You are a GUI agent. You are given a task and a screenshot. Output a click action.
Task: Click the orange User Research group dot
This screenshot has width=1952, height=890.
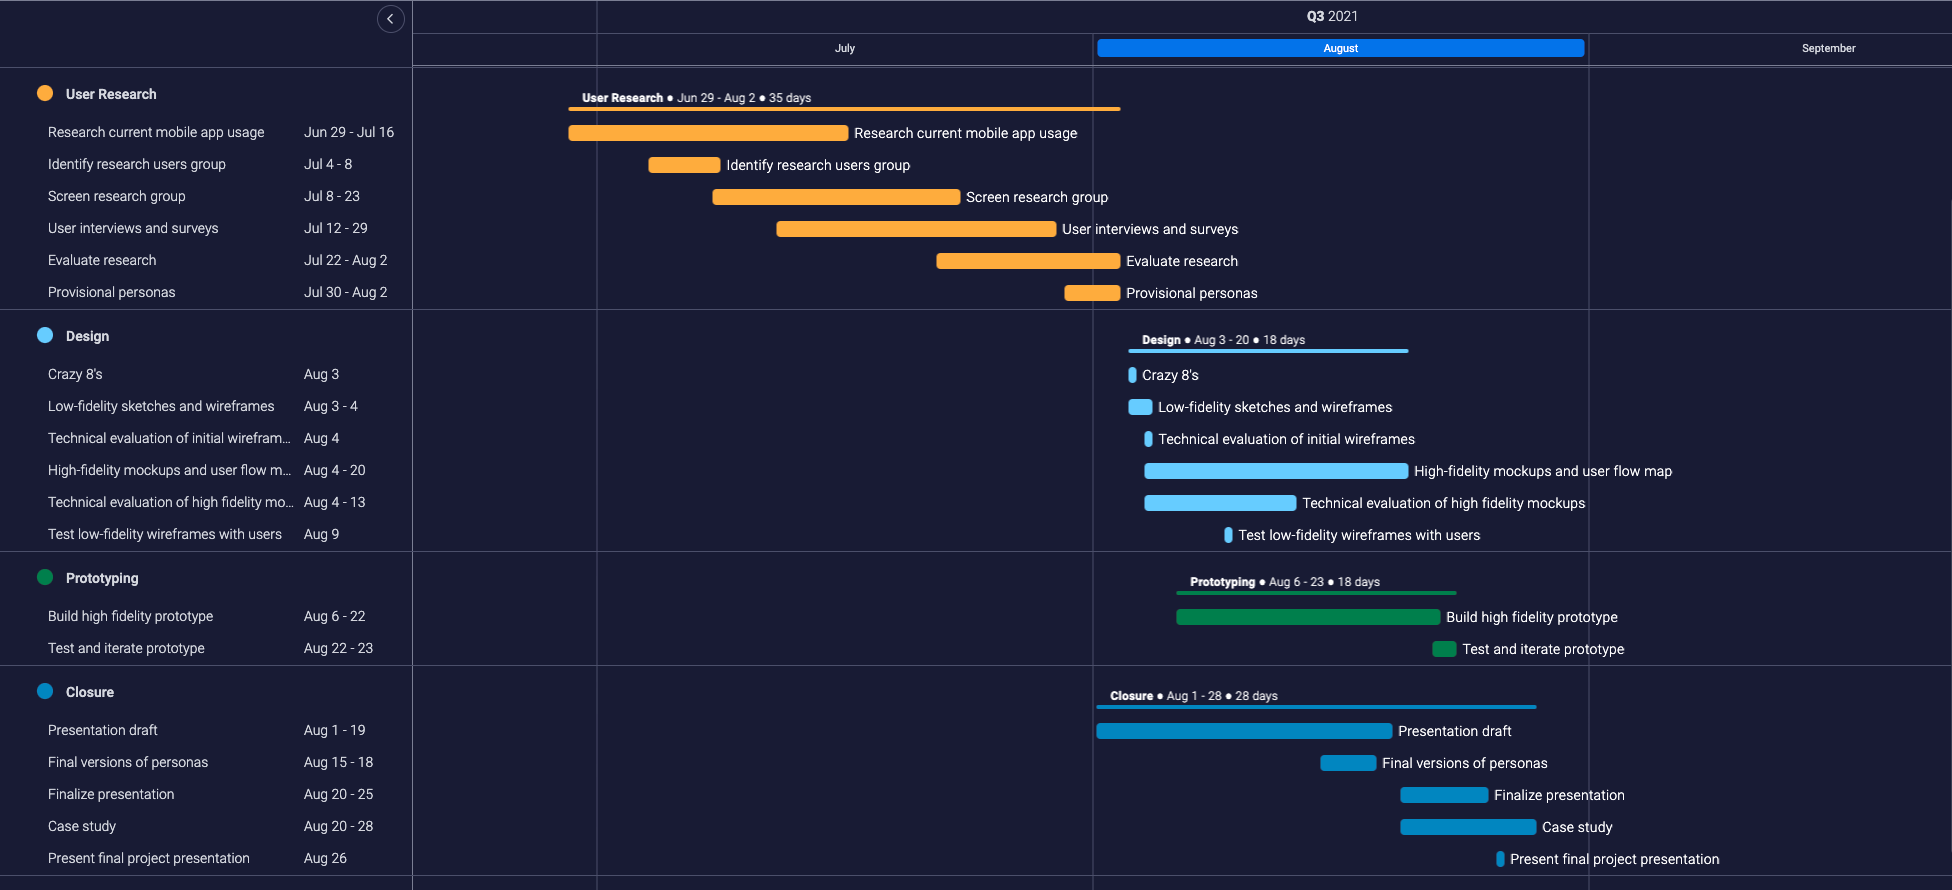45,93
